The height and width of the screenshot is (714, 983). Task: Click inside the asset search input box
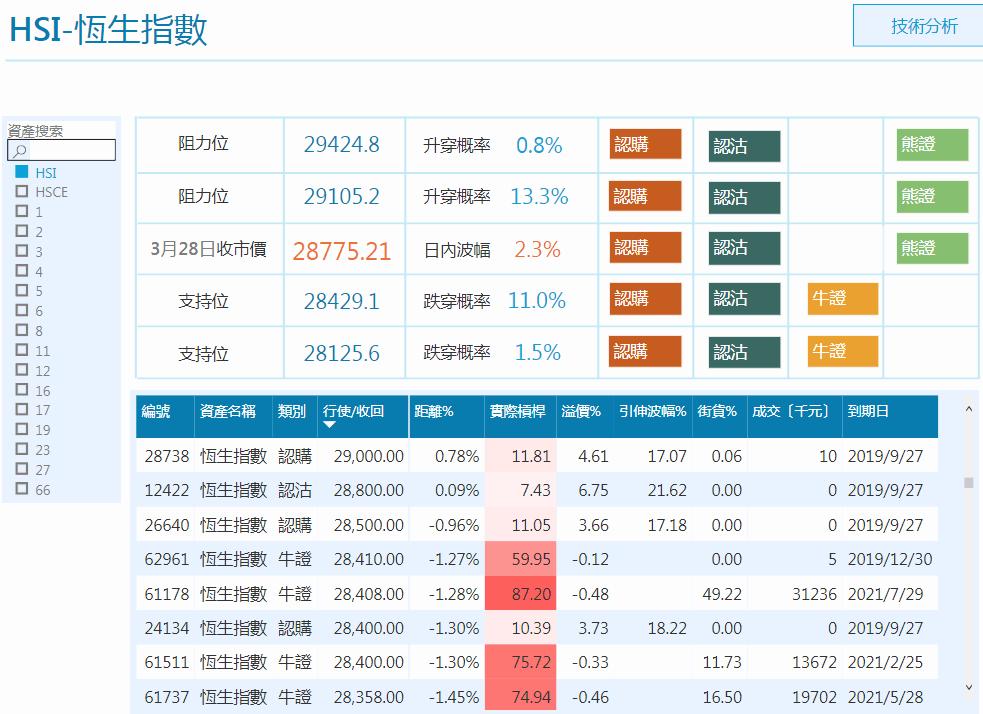tap(70, 149)
